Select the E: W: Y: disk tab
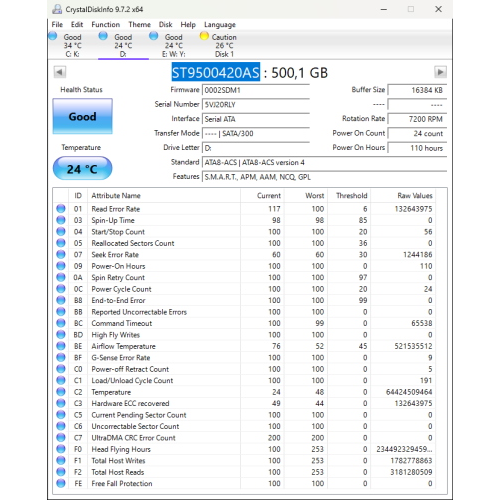 tap(174, 45)
